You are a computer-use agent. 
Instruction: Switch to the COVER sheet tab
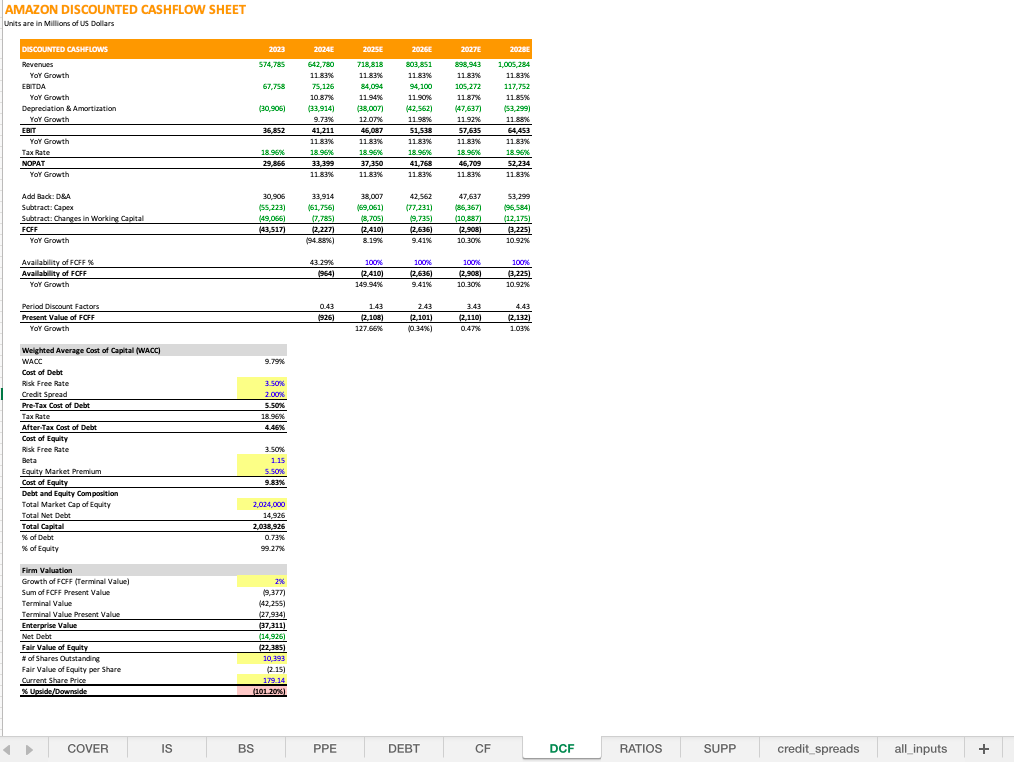click(88, 748)
